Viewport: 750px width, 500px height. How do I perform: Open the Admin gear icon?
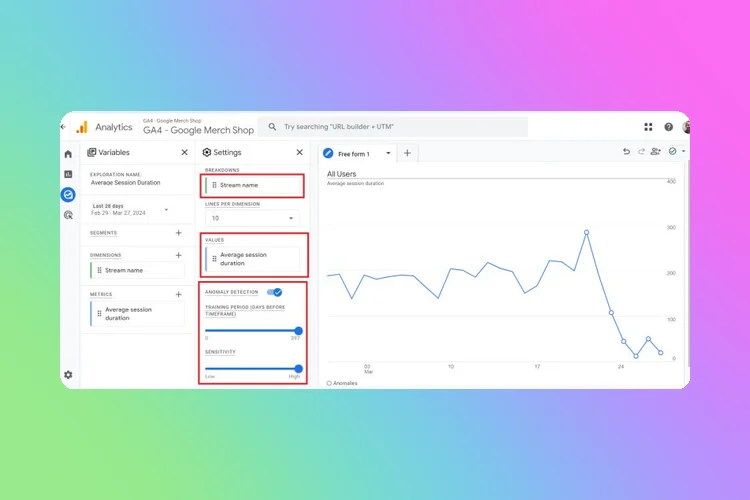point(68,375)
